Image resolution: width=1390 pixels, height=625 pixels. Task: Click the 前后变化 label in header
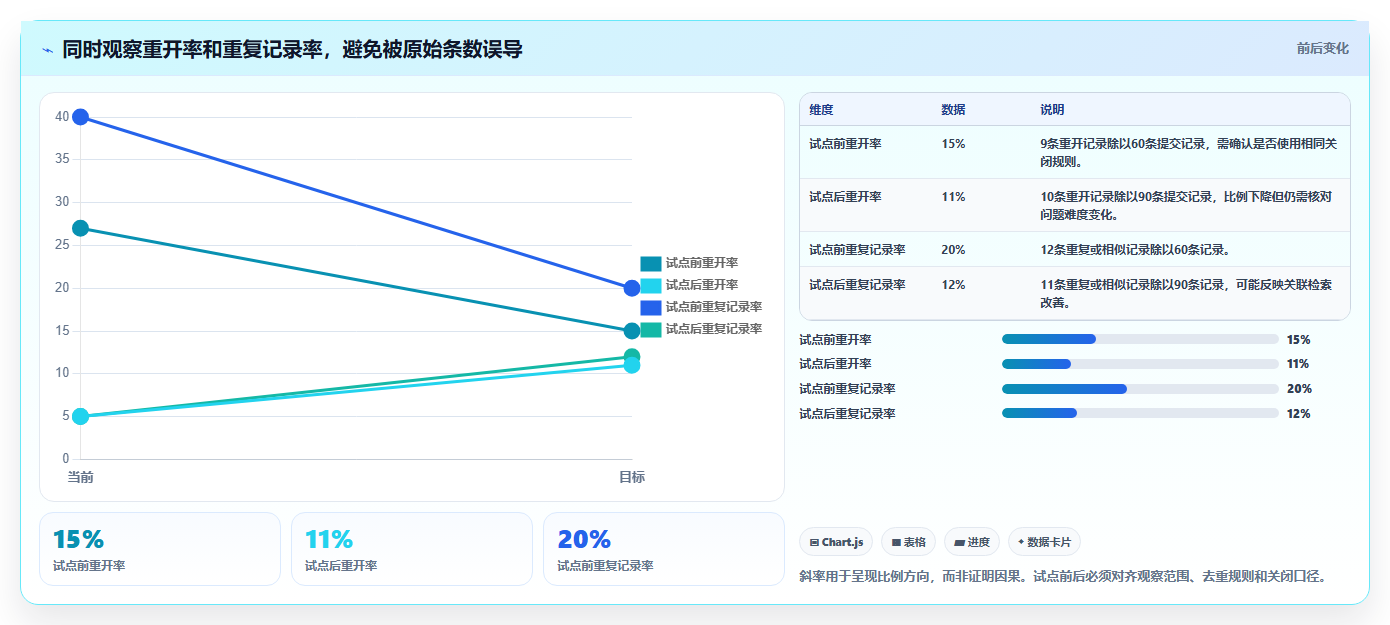coord(1322,48)
